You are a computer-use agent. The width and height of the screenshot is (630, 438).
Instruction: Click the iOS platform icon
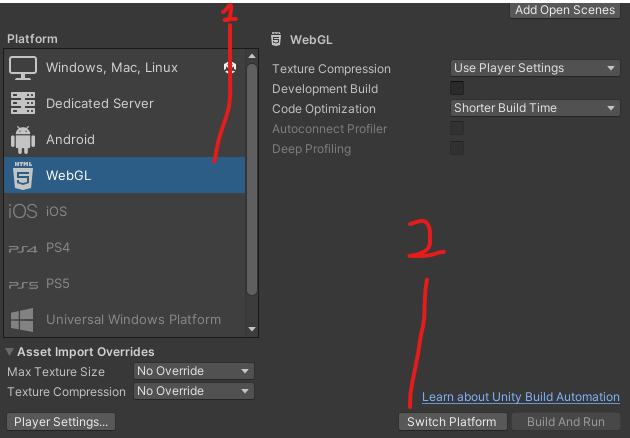(x=22, y=212)
